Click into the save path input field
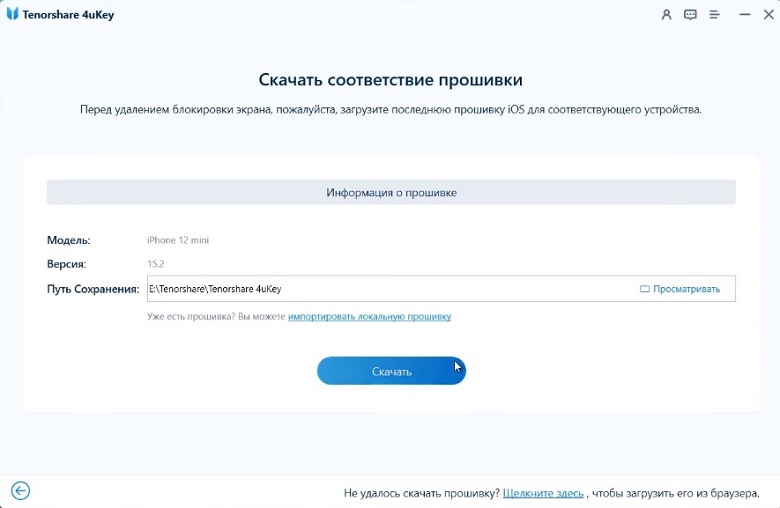780x508 pixels. tap(390, 289)
